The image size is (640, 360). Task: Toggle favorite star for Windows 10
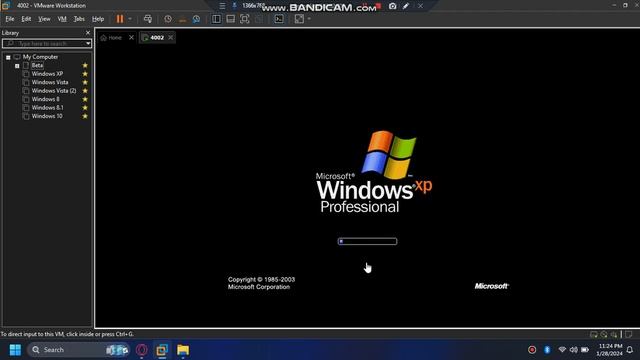tap(85, 116)
